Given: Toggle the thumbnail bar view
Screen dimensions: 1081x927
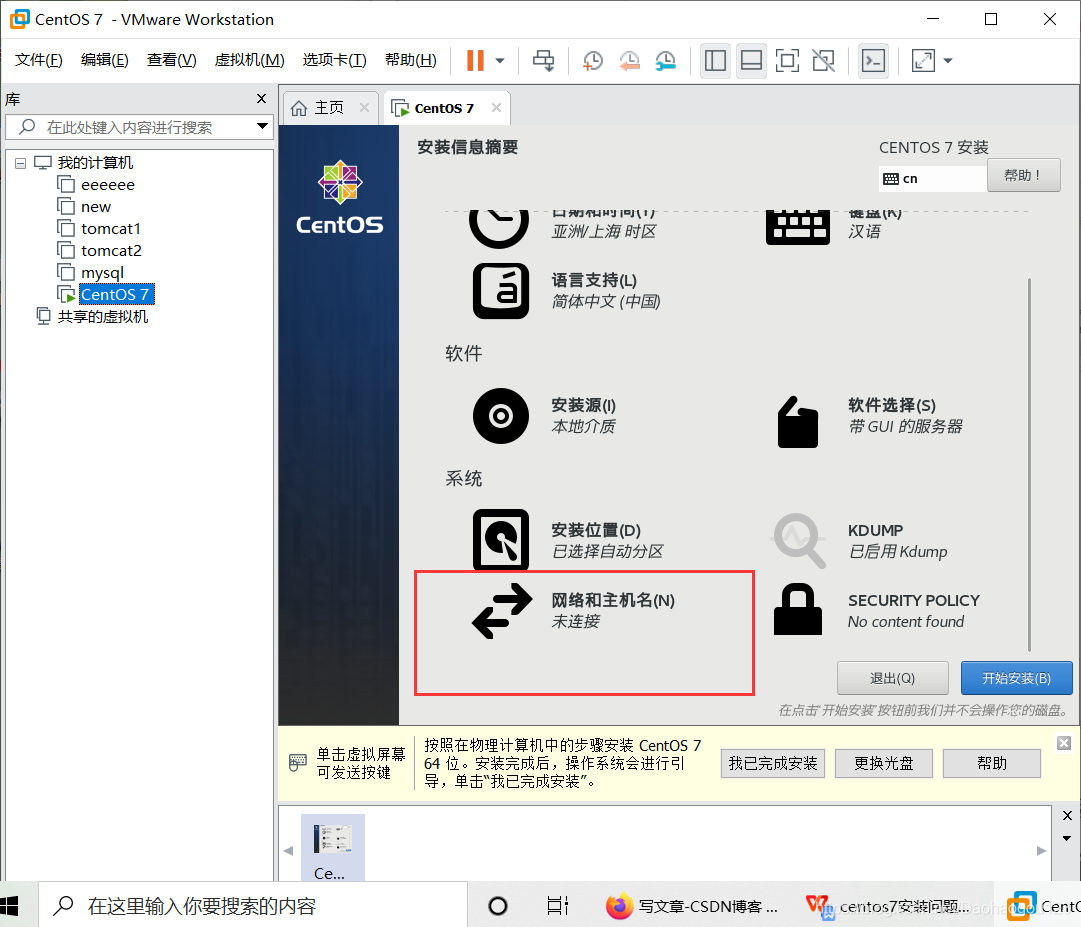Looking at the screenshot, I should (751, 61).
